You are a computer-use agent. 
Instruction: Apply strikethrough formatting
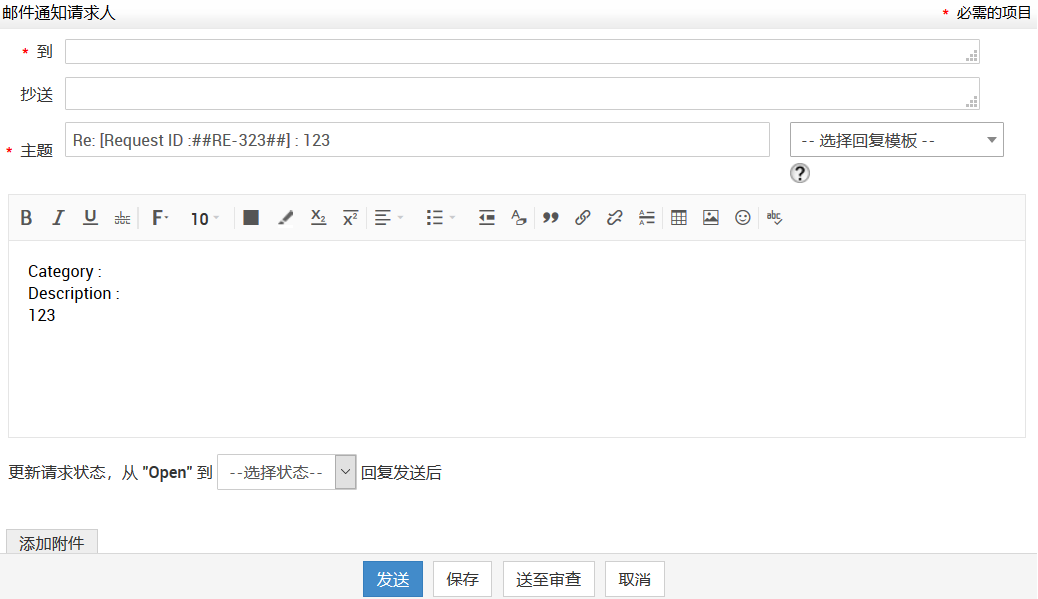pos(122,218)
